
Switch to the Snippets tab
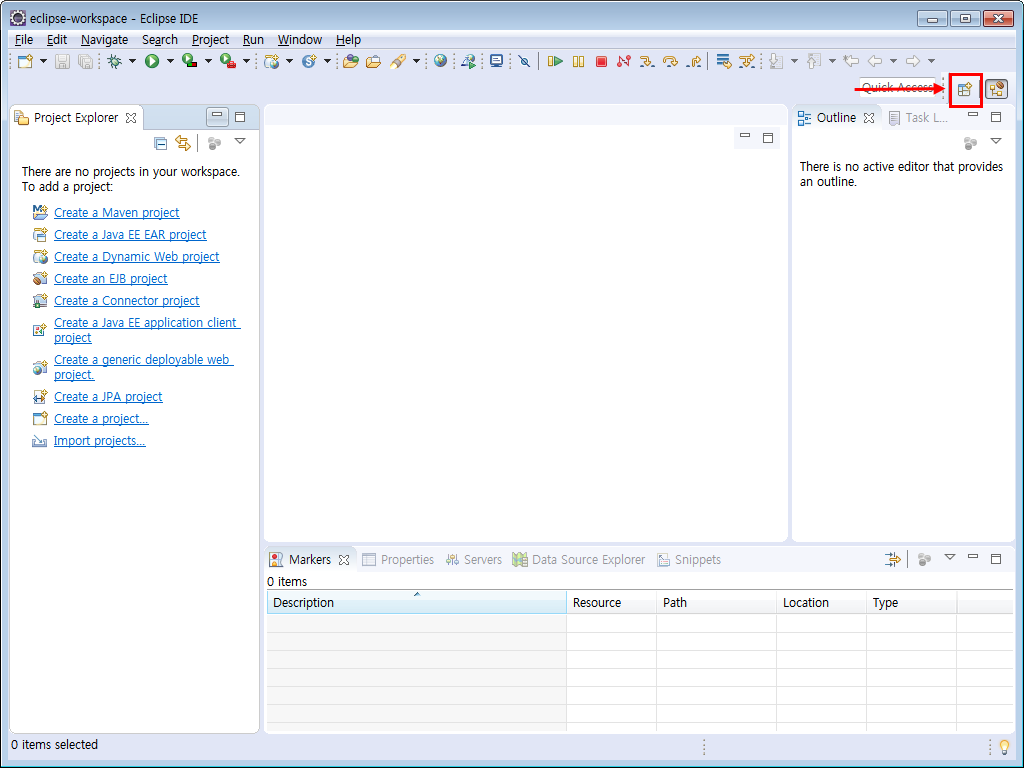[x=689, y=560]
